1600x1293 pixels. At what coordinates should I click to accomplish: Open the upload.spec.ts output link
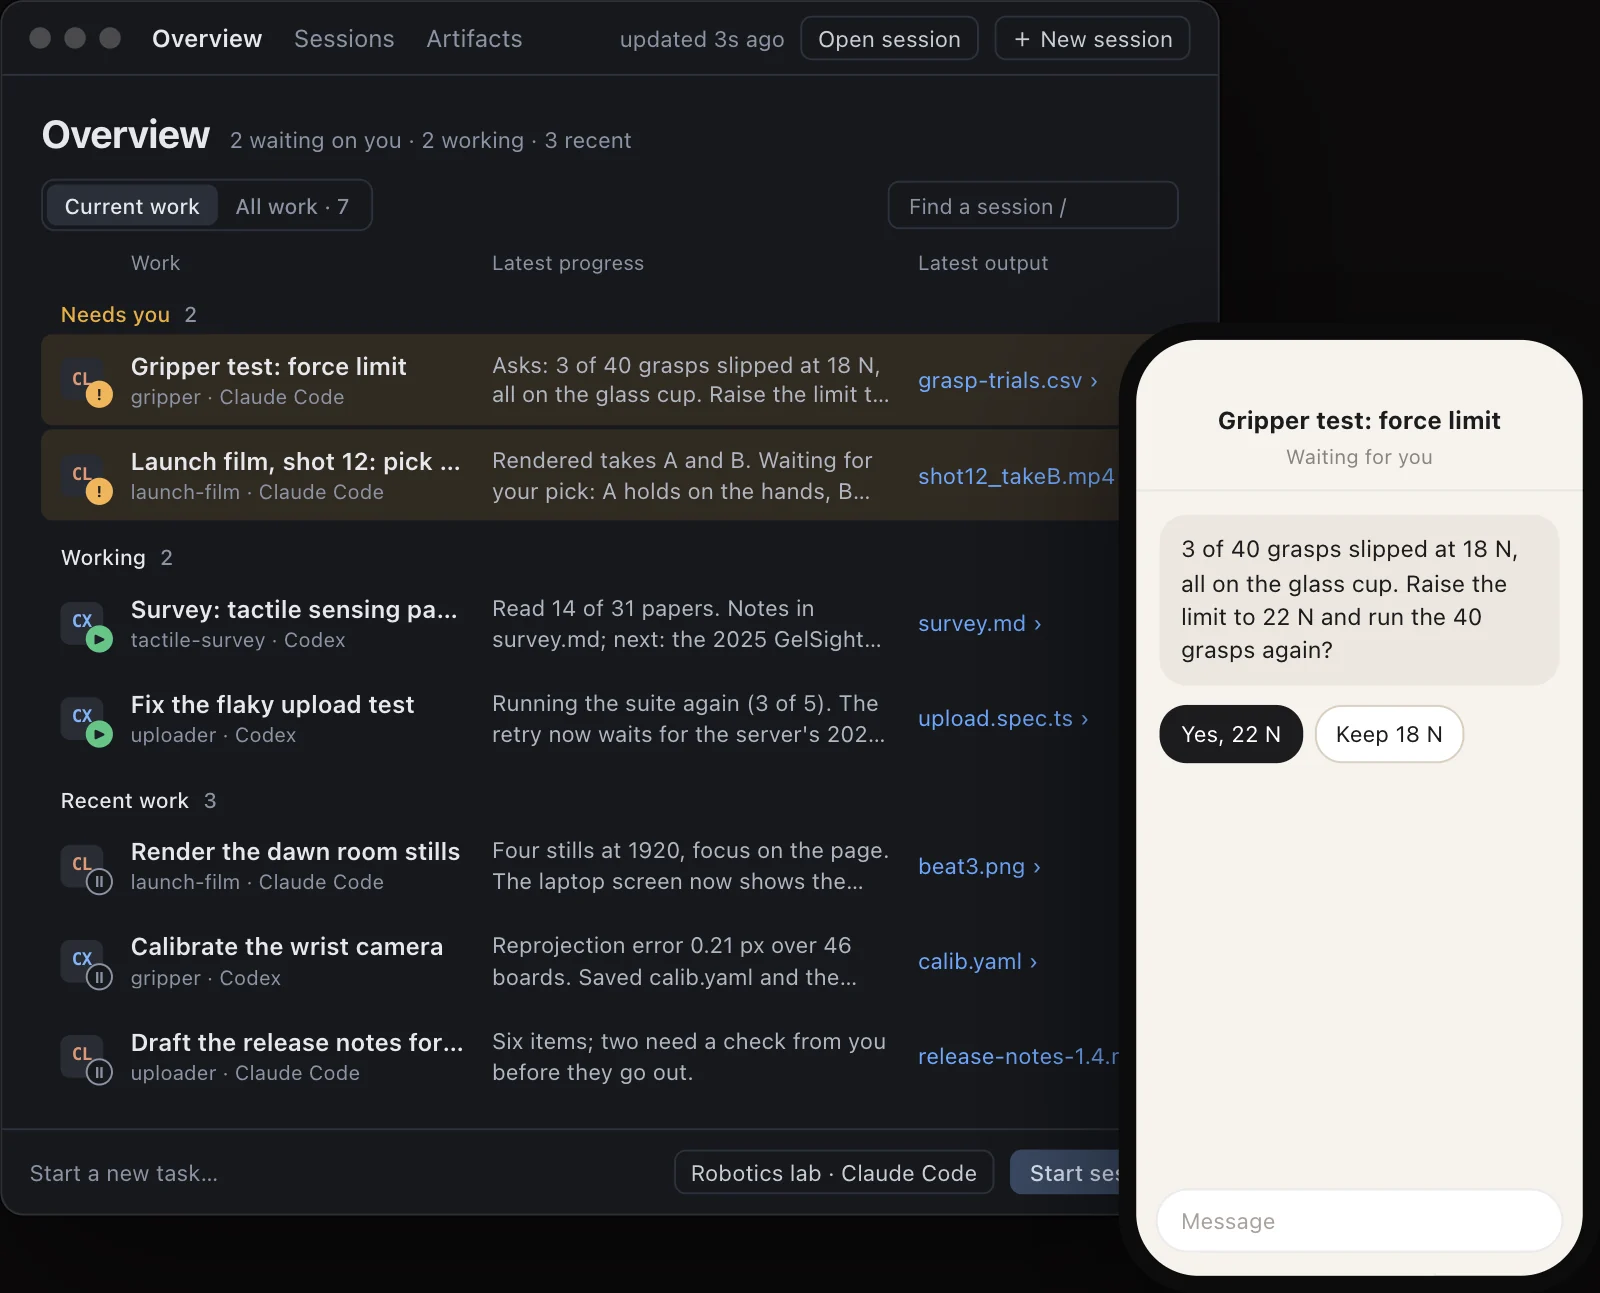(x=1003, y=719)
